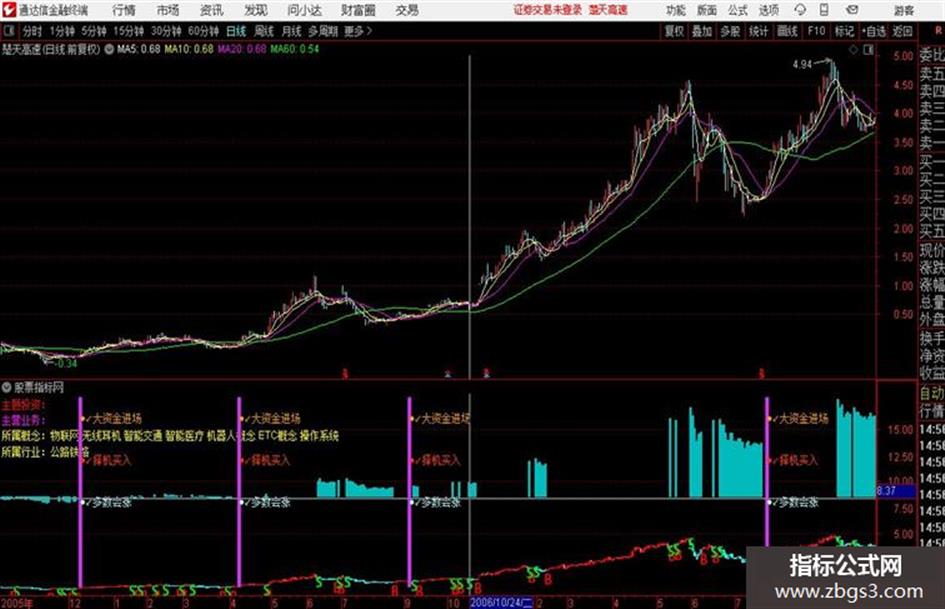This screenshot has height=609, width=945.
Task: Switch to the 1分钟 period tab
Action: point(61,31)
